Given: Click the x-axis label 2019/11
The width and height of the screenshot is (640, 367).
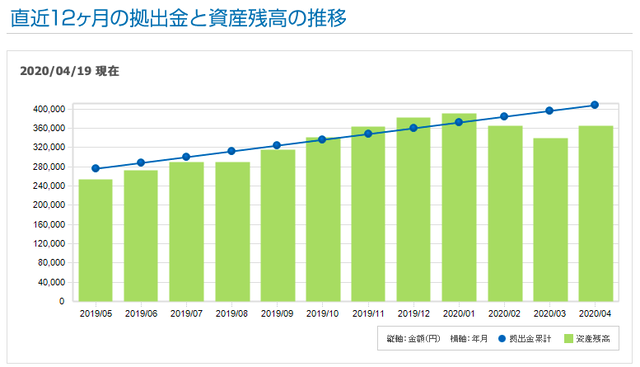Looking at the screenshot, I should tap(368, 314).
